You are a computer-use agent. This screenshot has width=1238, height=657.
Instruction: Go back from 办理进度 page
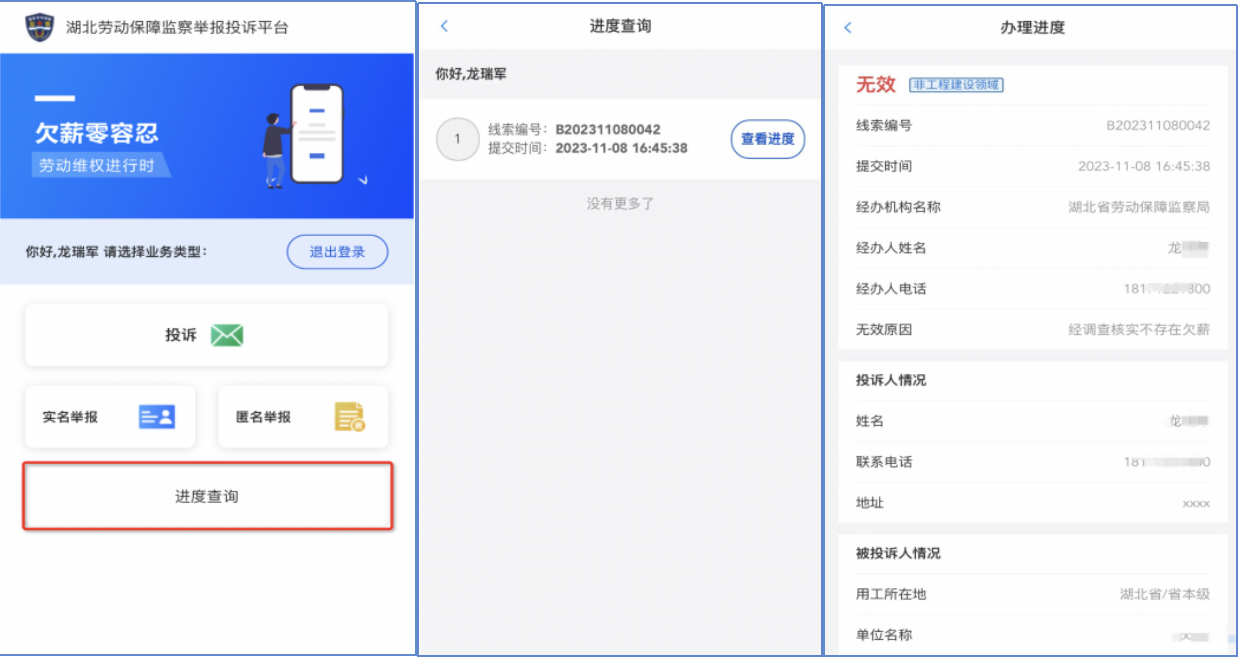pos(848,28)
